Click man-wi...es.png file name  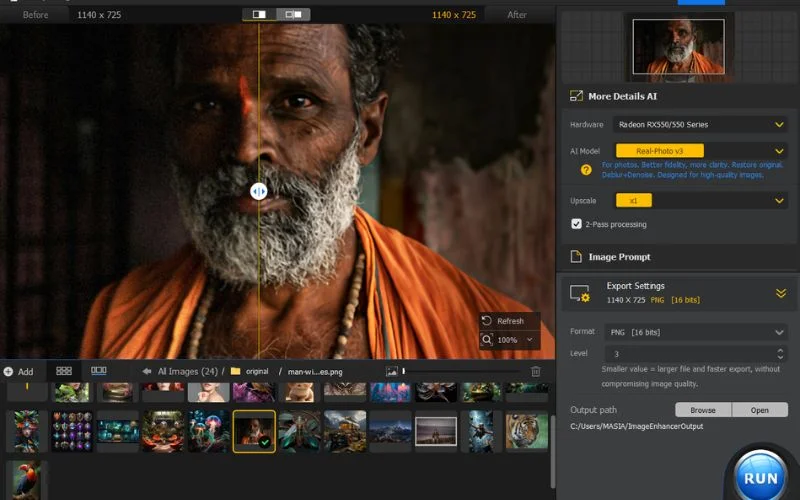point(315,372)
